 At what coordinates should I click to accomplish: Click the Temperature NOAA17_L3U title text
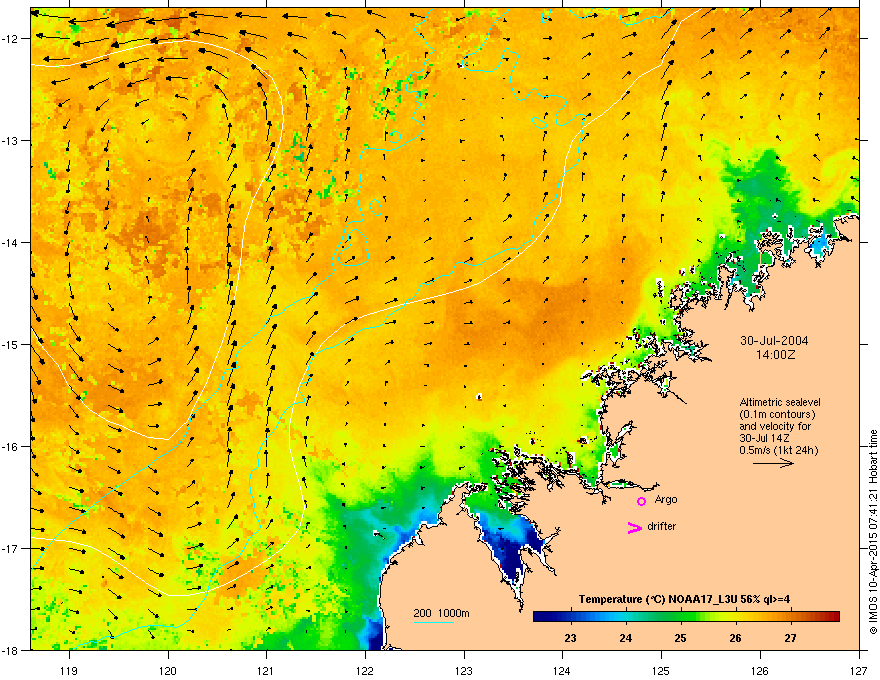click(x=684, y=599)
